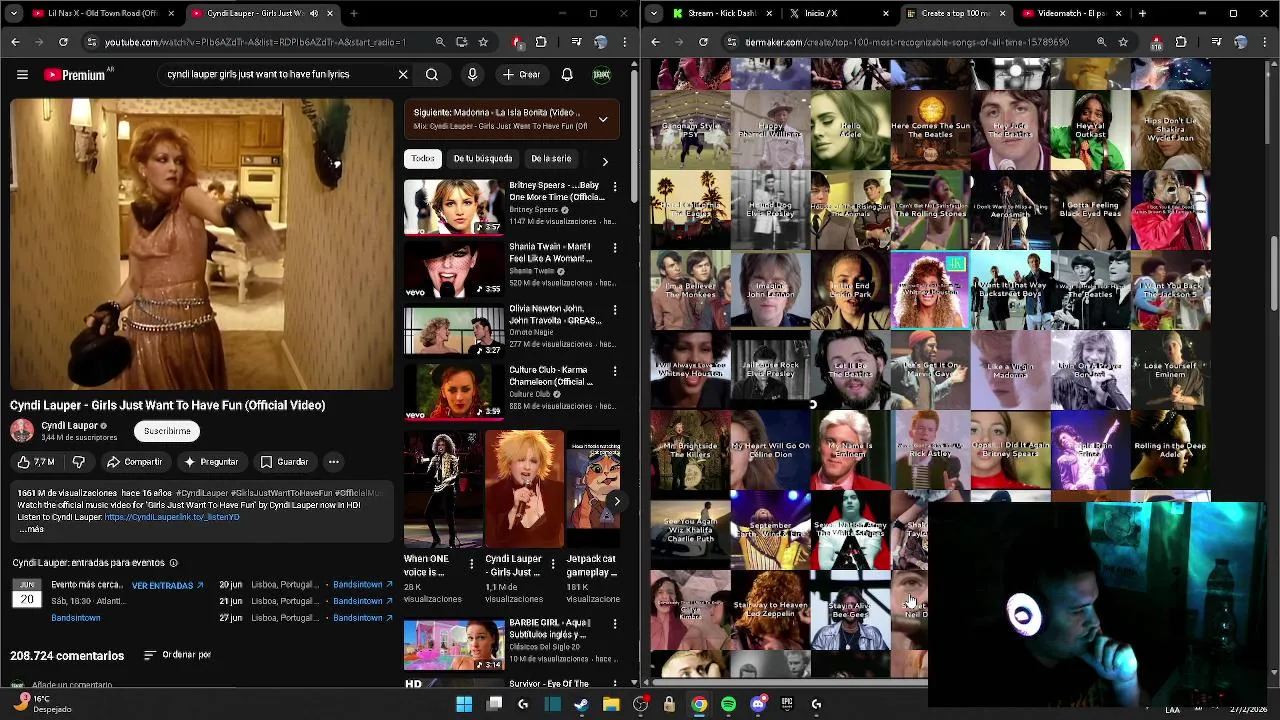
Task: Click the Crear button
Action: tap(522, 75)
